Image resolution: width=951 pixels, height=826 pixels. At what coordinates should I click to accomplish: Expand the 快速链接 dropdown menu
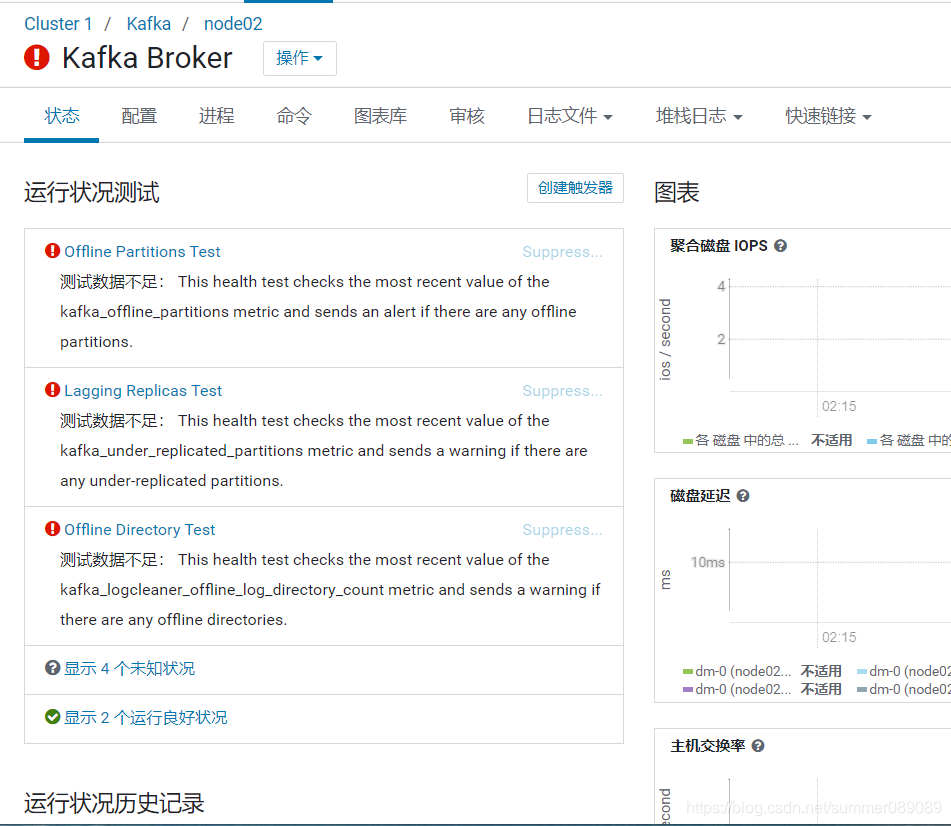pos(828,116)
